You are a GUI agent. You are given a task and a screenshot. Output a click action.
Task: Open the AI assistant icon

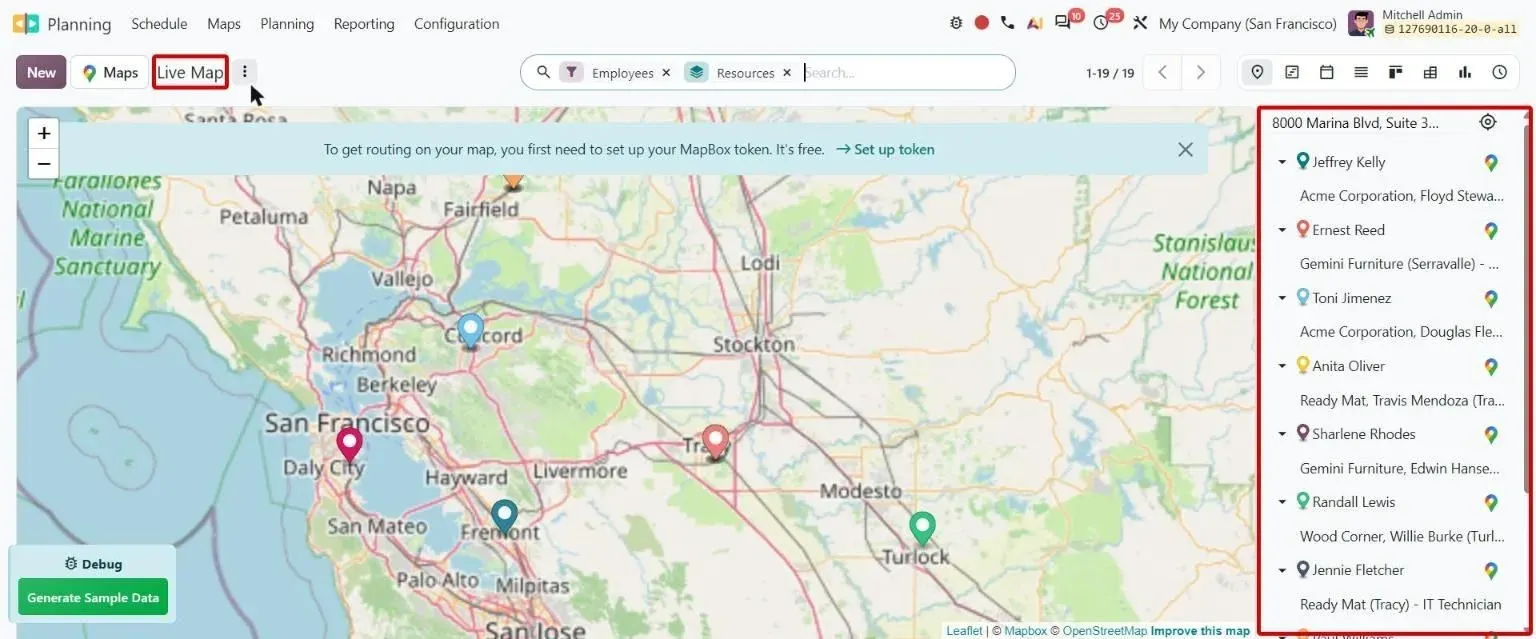coord(1034,23)
